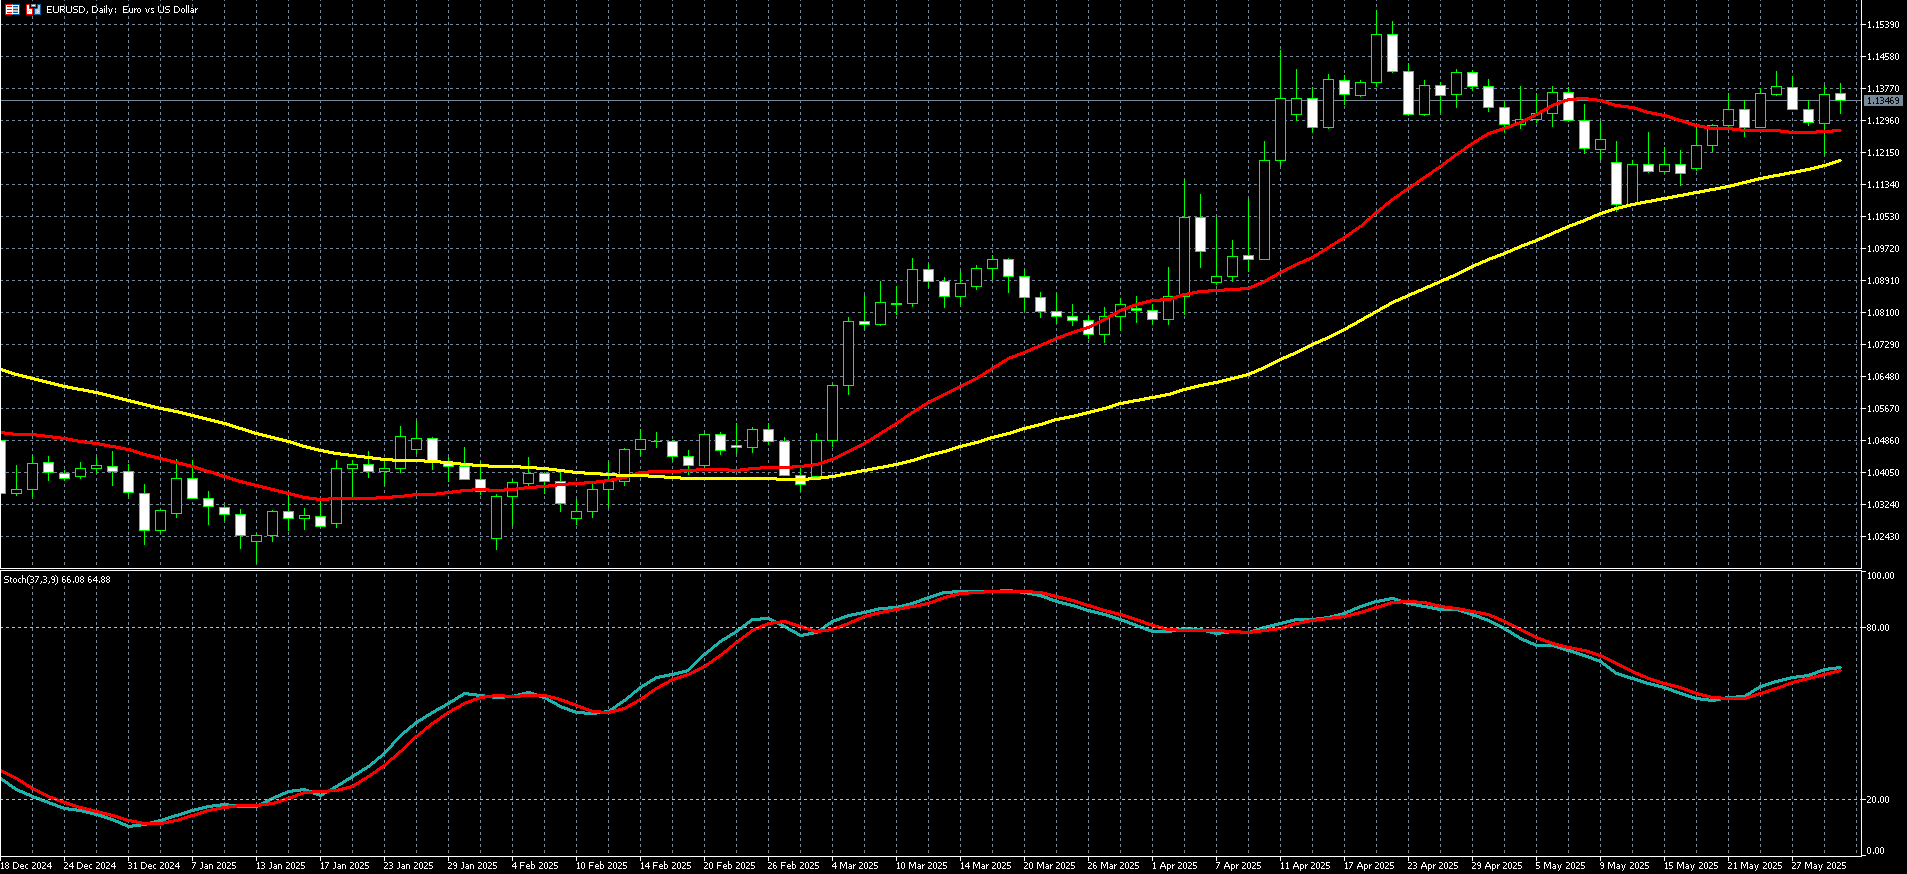Click the 10 Feb 2025 date label
Viewport: 1907px width, 874px height.
(x=602, y=866)
